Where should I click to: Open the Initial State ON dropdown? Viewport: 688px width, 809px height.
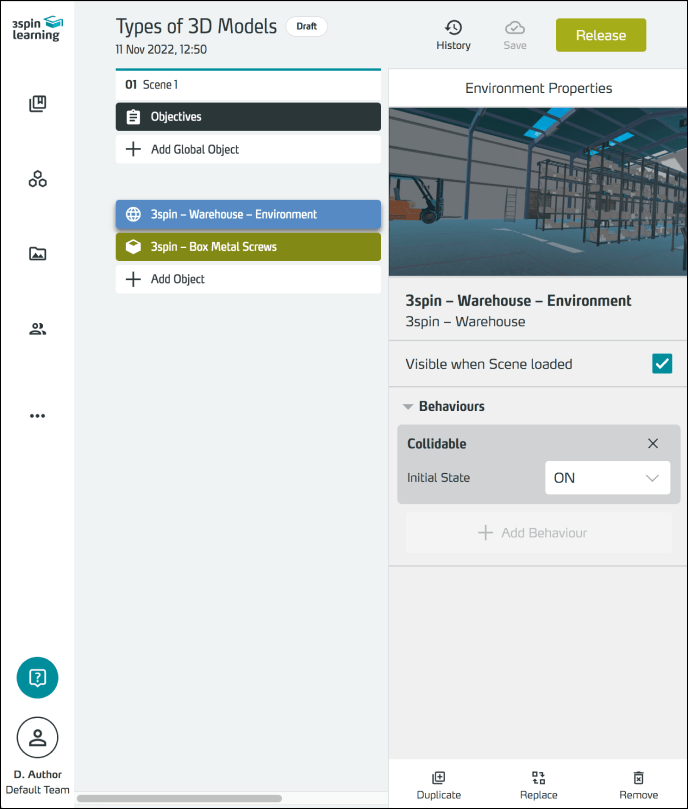click(x=607, y=478)
